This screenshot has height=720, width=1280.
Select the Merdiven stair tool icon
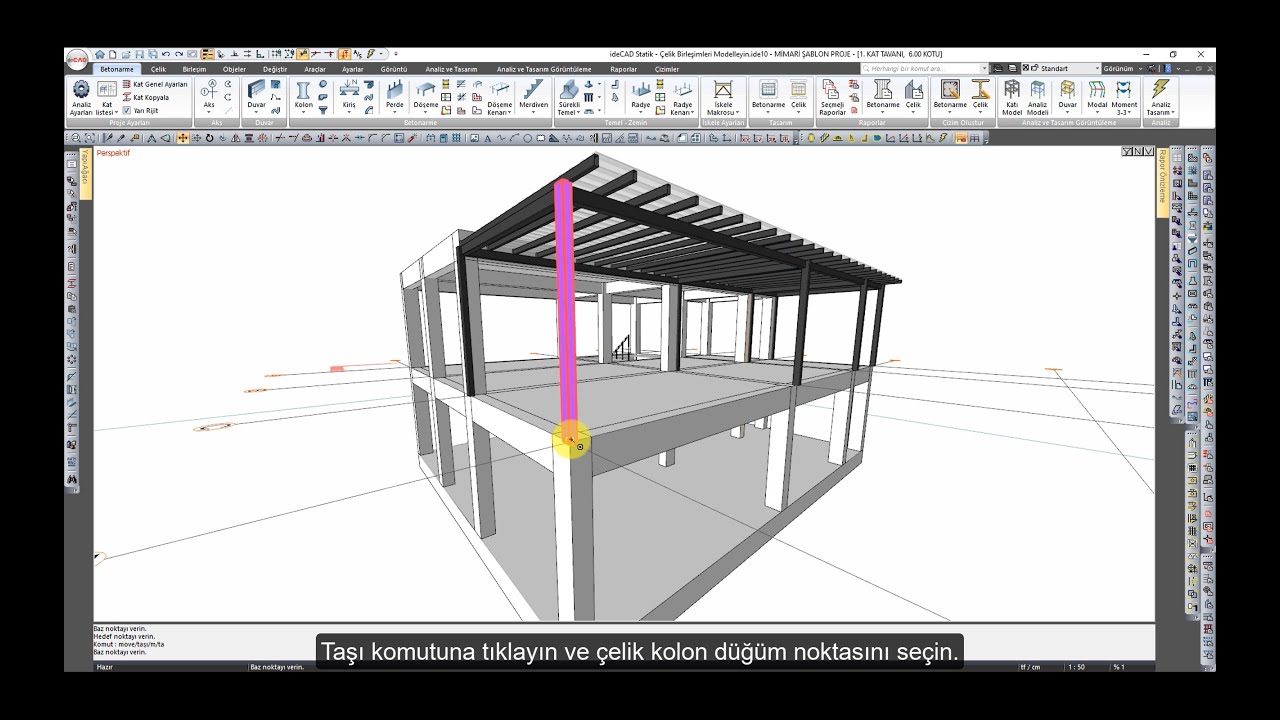pos(533,90)
